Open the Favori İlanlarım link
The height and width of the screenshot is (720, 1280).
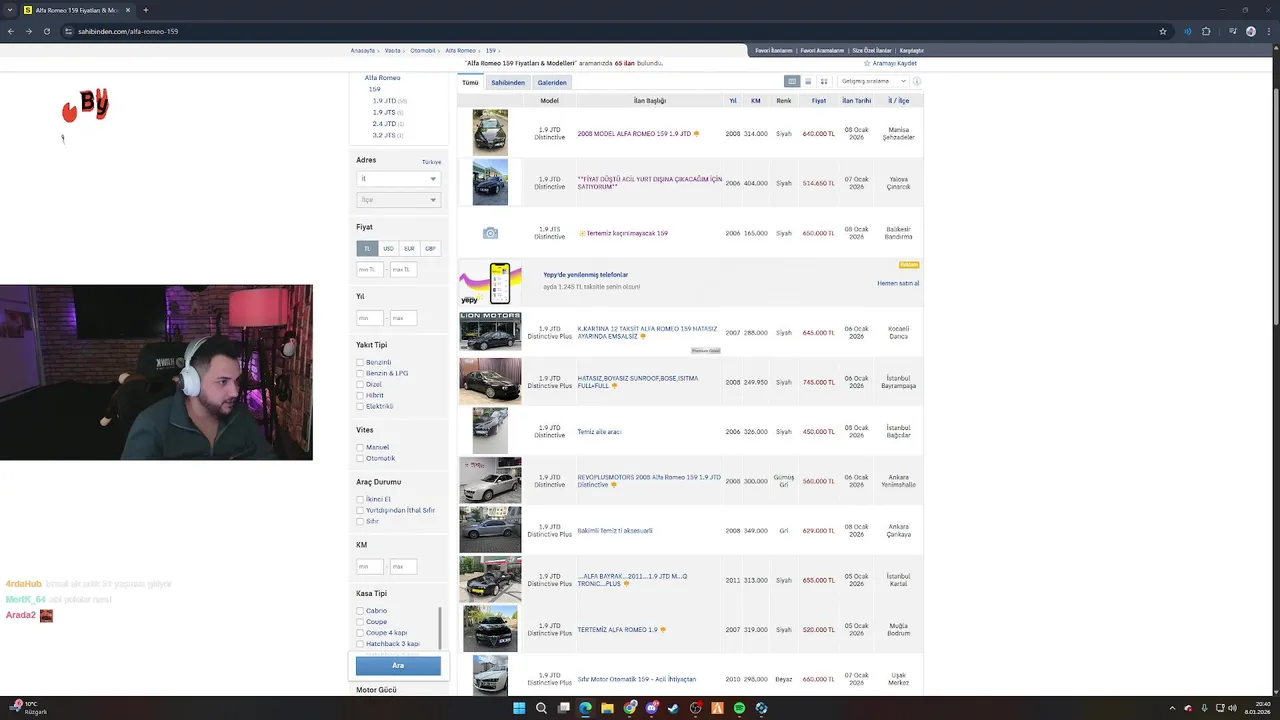(774, 50)
